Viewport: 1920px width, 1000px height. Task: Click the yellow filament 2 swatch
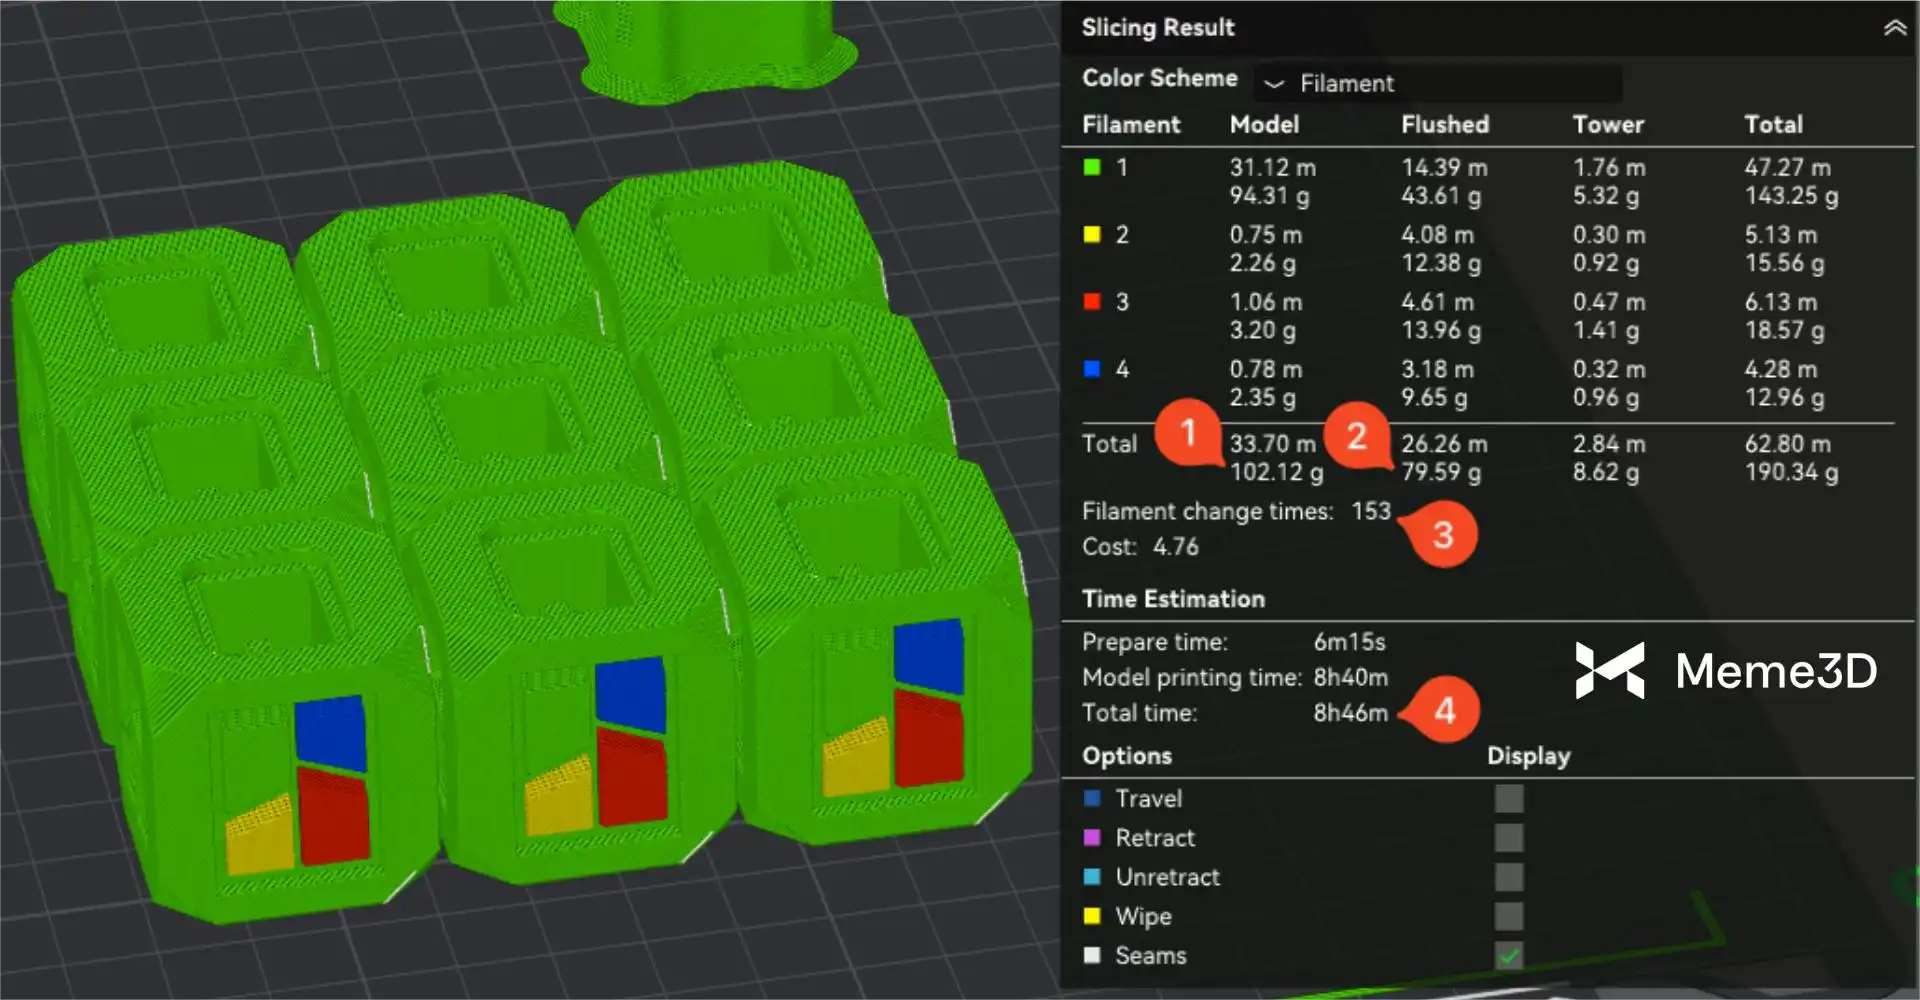coord(1092,234)
